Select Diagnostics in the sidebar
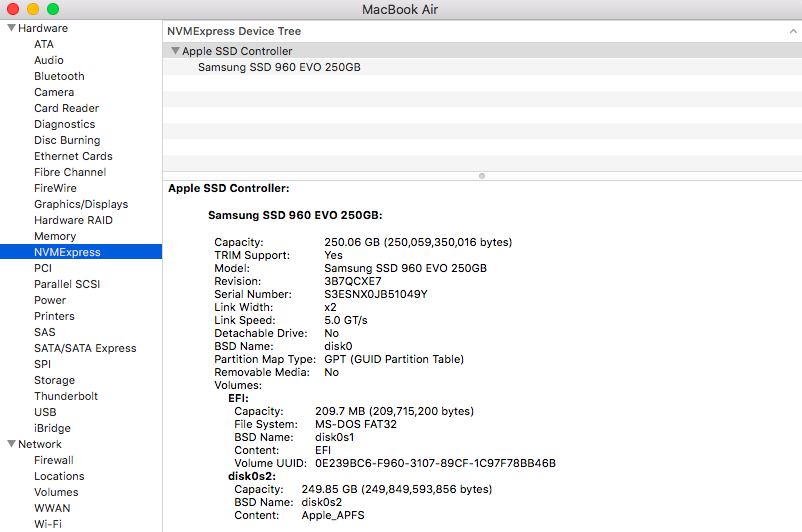Image resolution: width=802 pixels, height=532 pixels. [65, 124]
